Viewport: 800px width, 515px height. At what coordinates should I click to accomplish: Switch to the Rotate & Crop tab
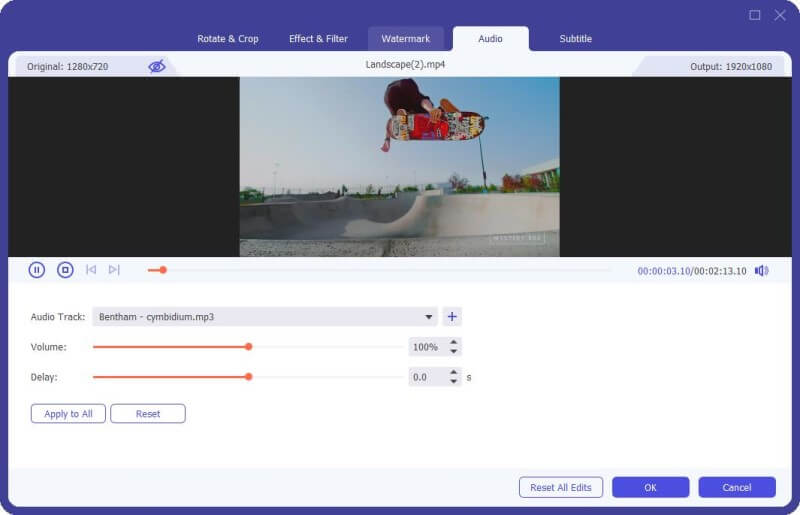point(228,39)
